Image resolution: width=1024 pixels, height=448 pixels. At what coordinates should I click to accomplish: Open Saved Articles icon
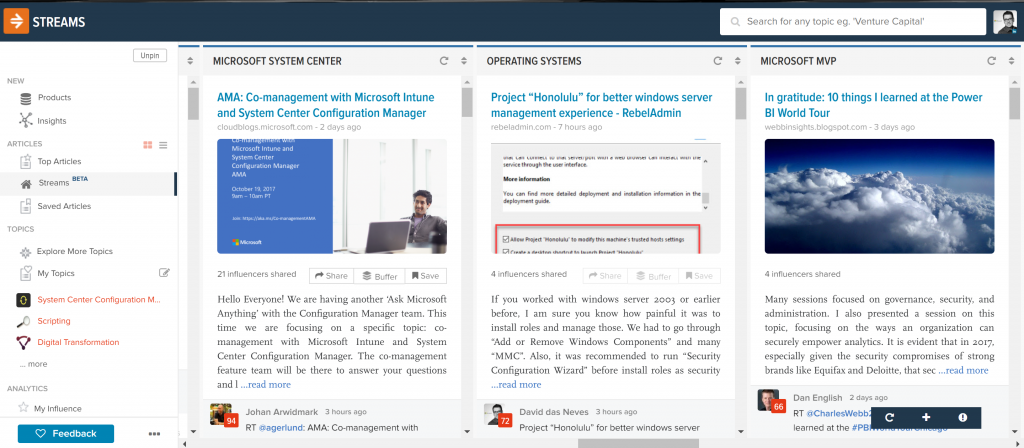click(25, 206)
